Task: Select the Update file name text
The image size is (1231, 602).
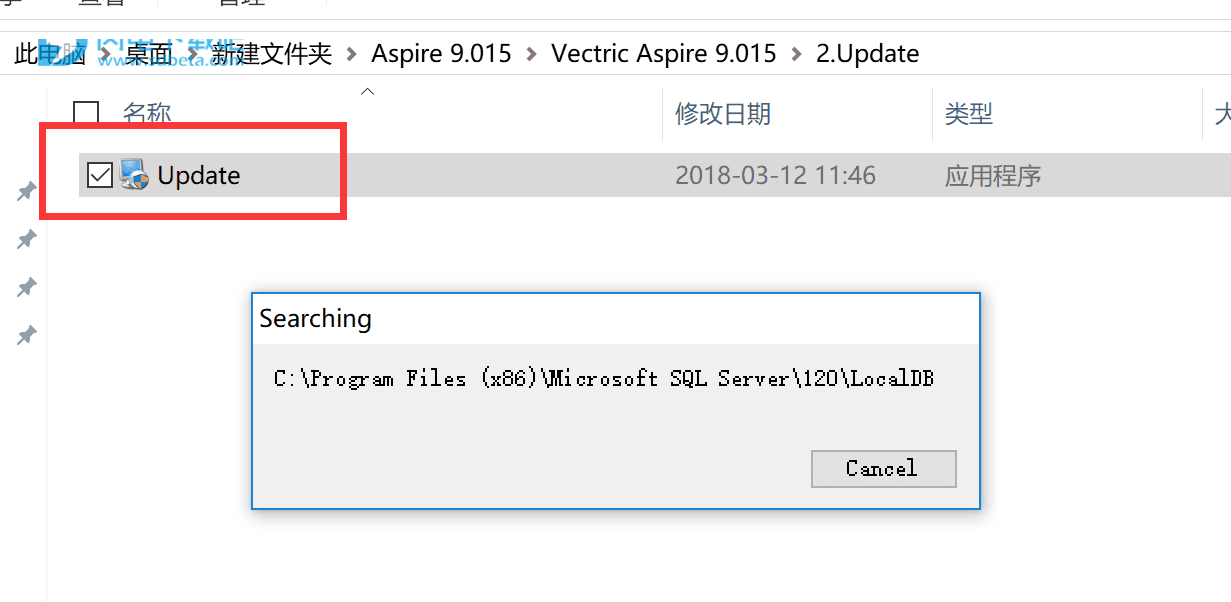Action: 199,175
